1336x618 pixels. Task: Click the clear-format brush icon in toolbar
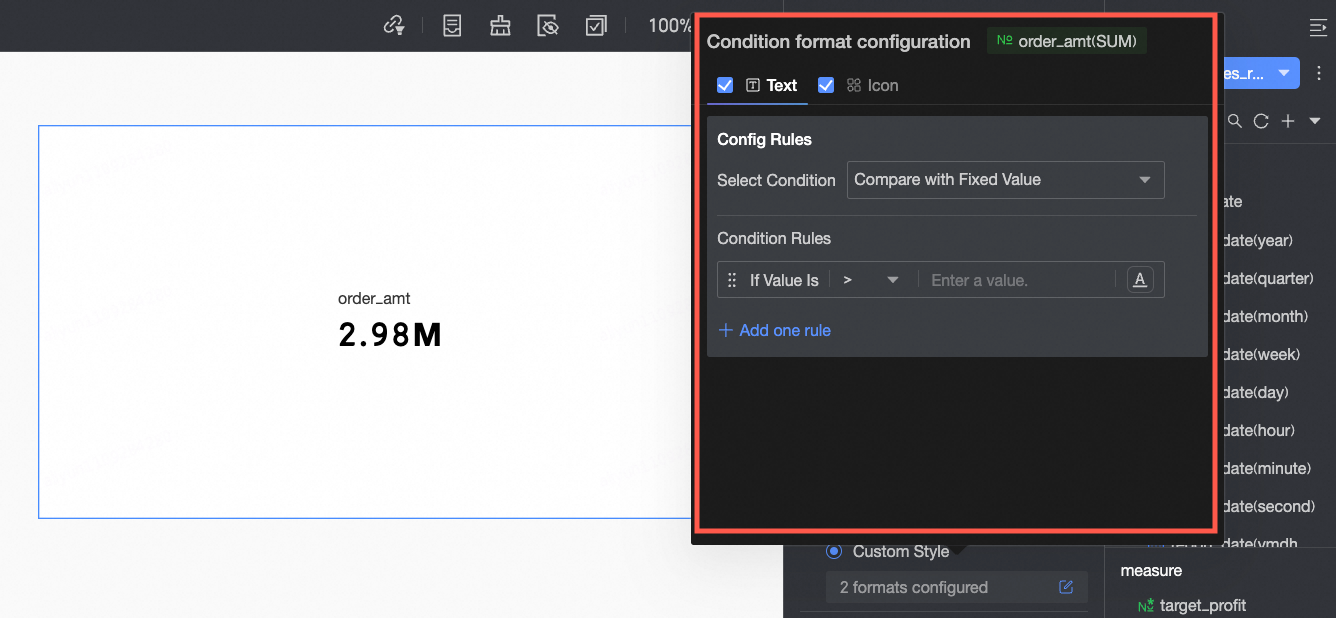(x=500, y=25)
